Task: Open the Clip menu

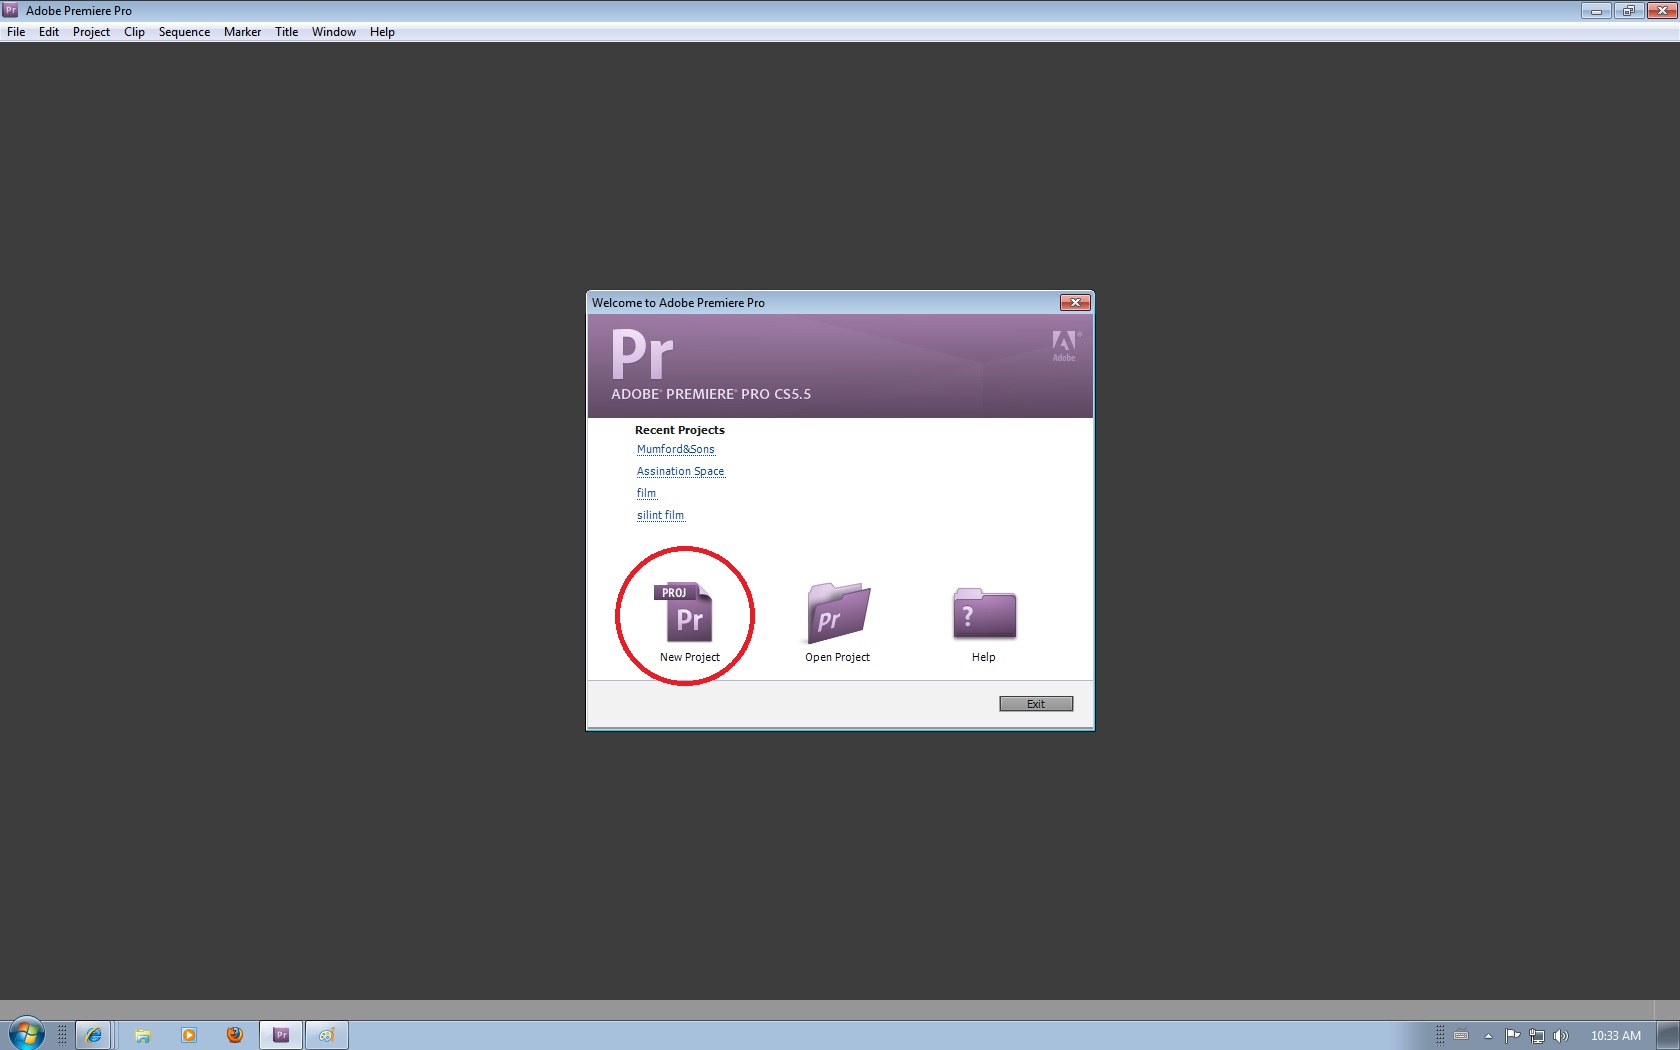Action: pyautogui.click(x=134, y=32)
